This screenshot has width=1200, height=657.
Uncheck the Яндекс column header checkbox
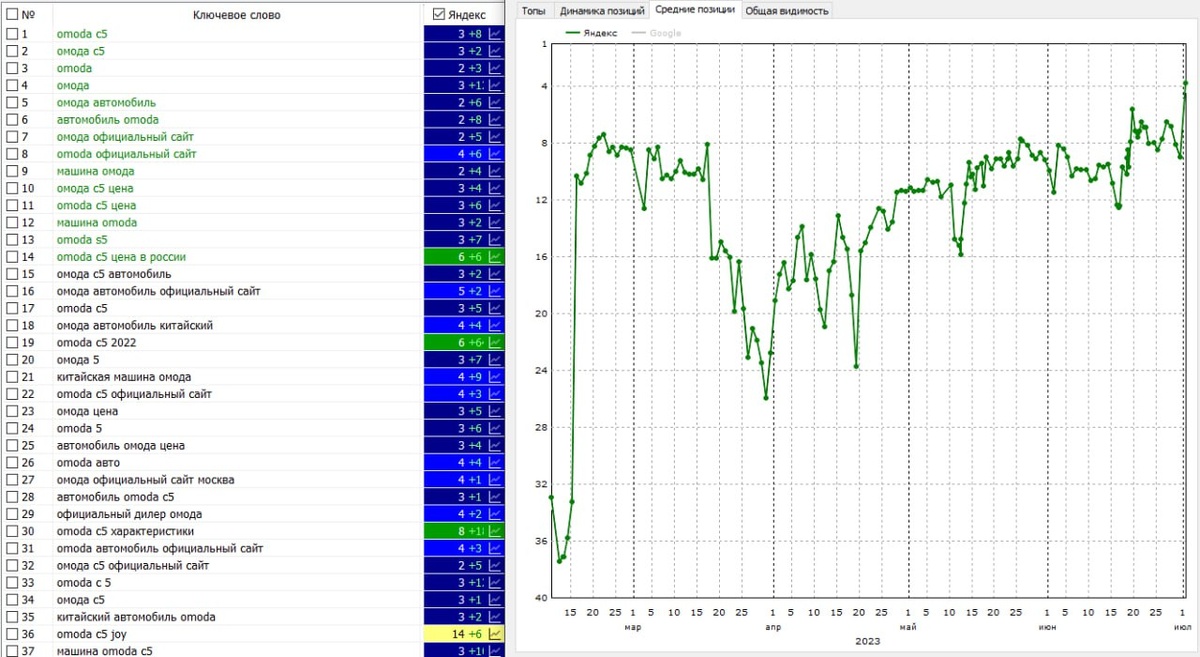click(439, 14)
